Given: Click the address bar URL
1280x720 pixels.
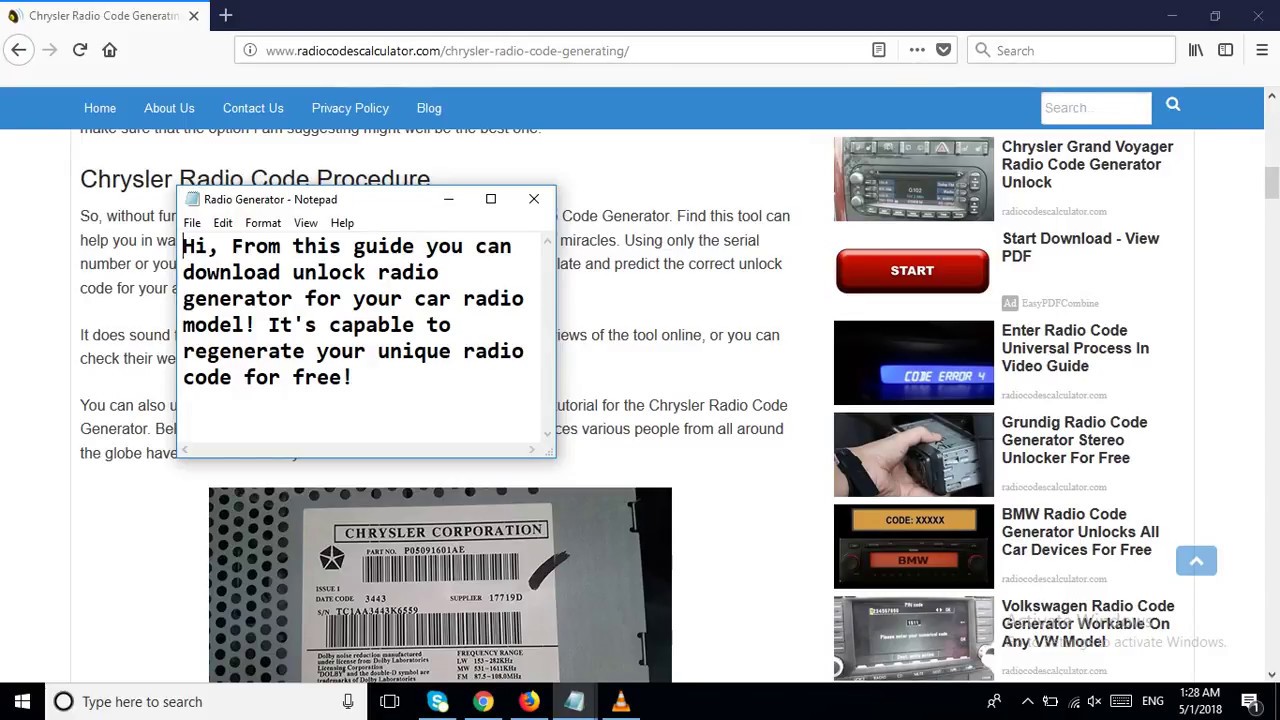Looking at the screenshot, I should pyautogui.click(x=447, y=51).
